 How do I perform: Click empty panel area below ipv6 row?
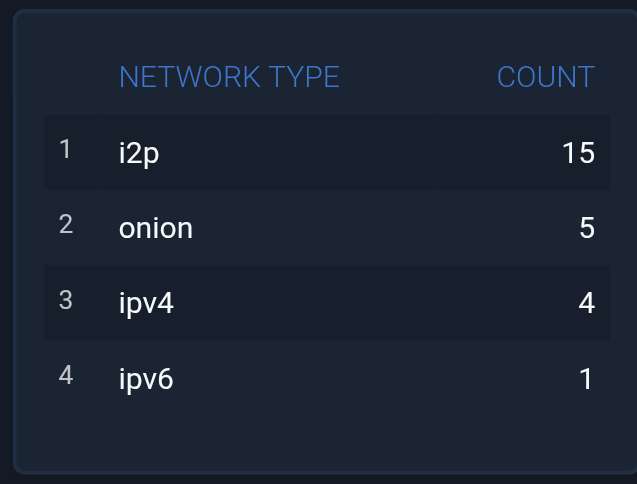pos(327,438)
